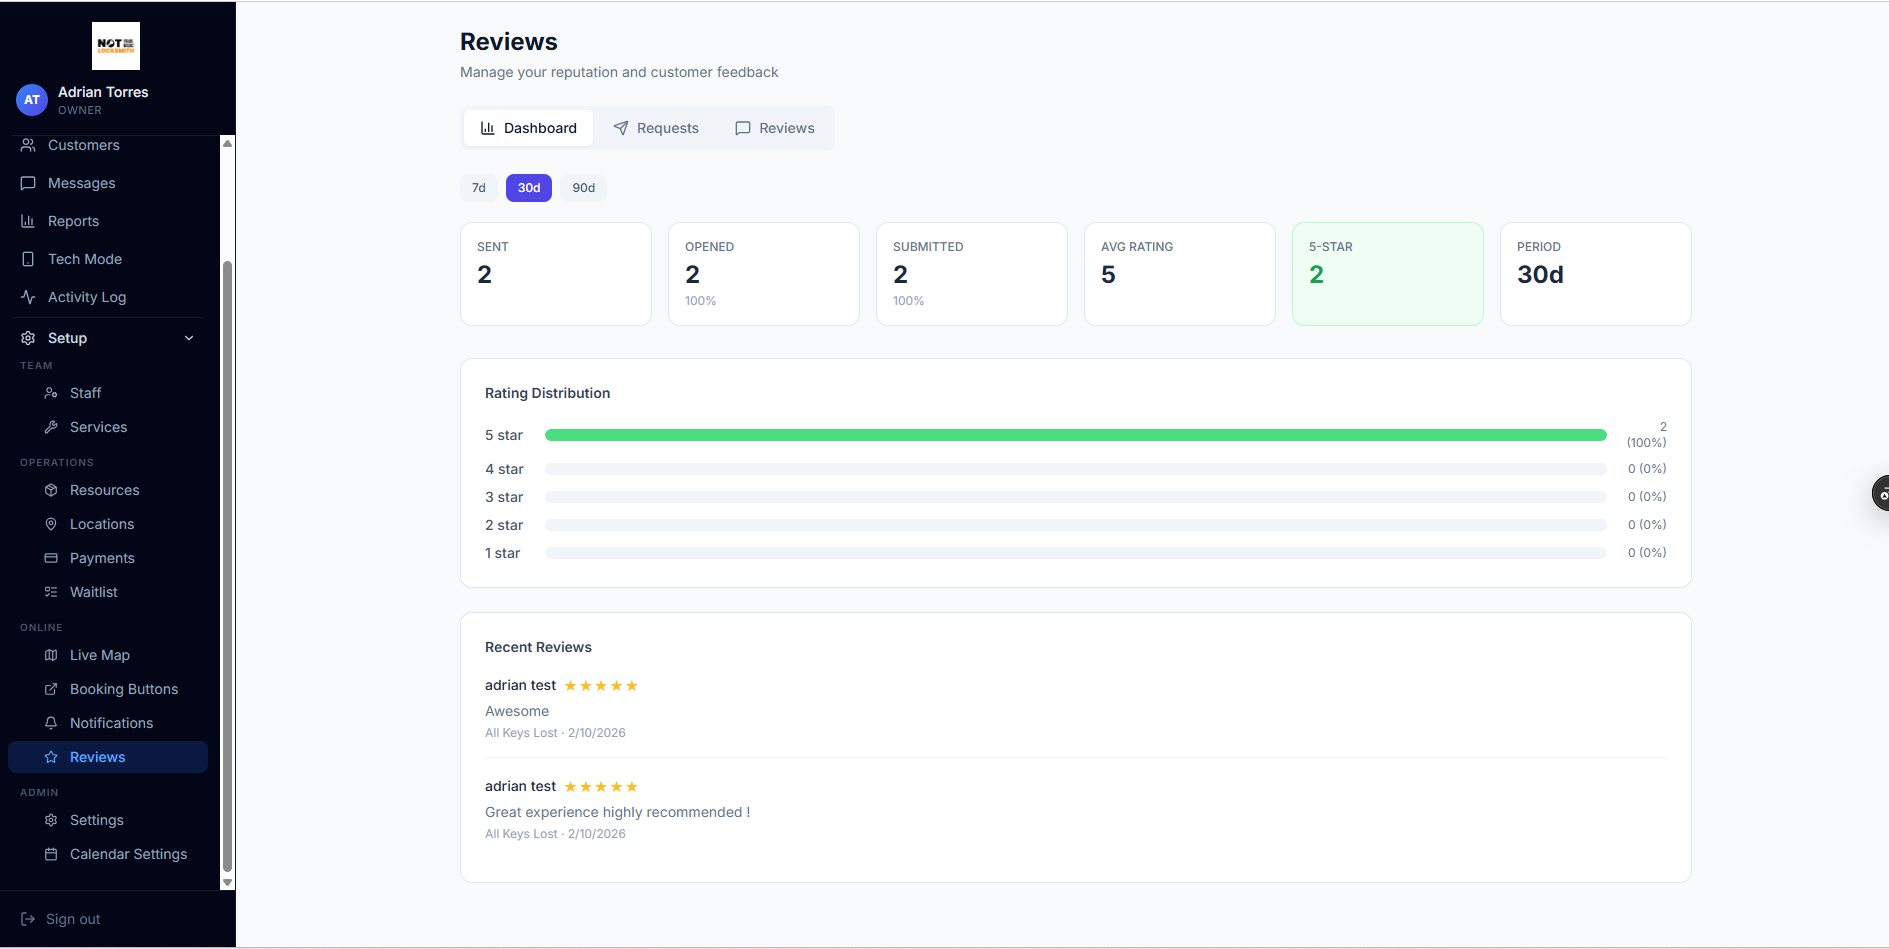Screen dimensions: 1889x949
Task: Open Messages via its chat icon
Action: (x=28, y=183)
